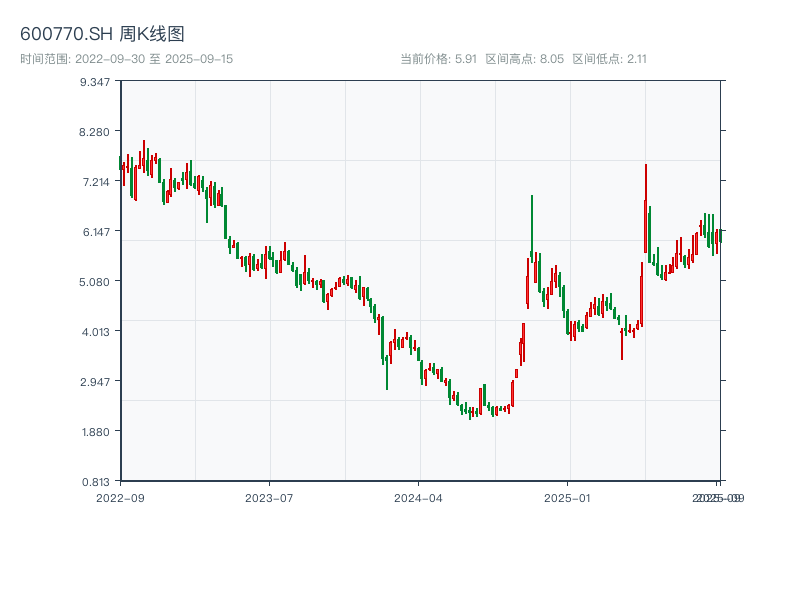Click the x-axis label 2024-04

[418, 498]
